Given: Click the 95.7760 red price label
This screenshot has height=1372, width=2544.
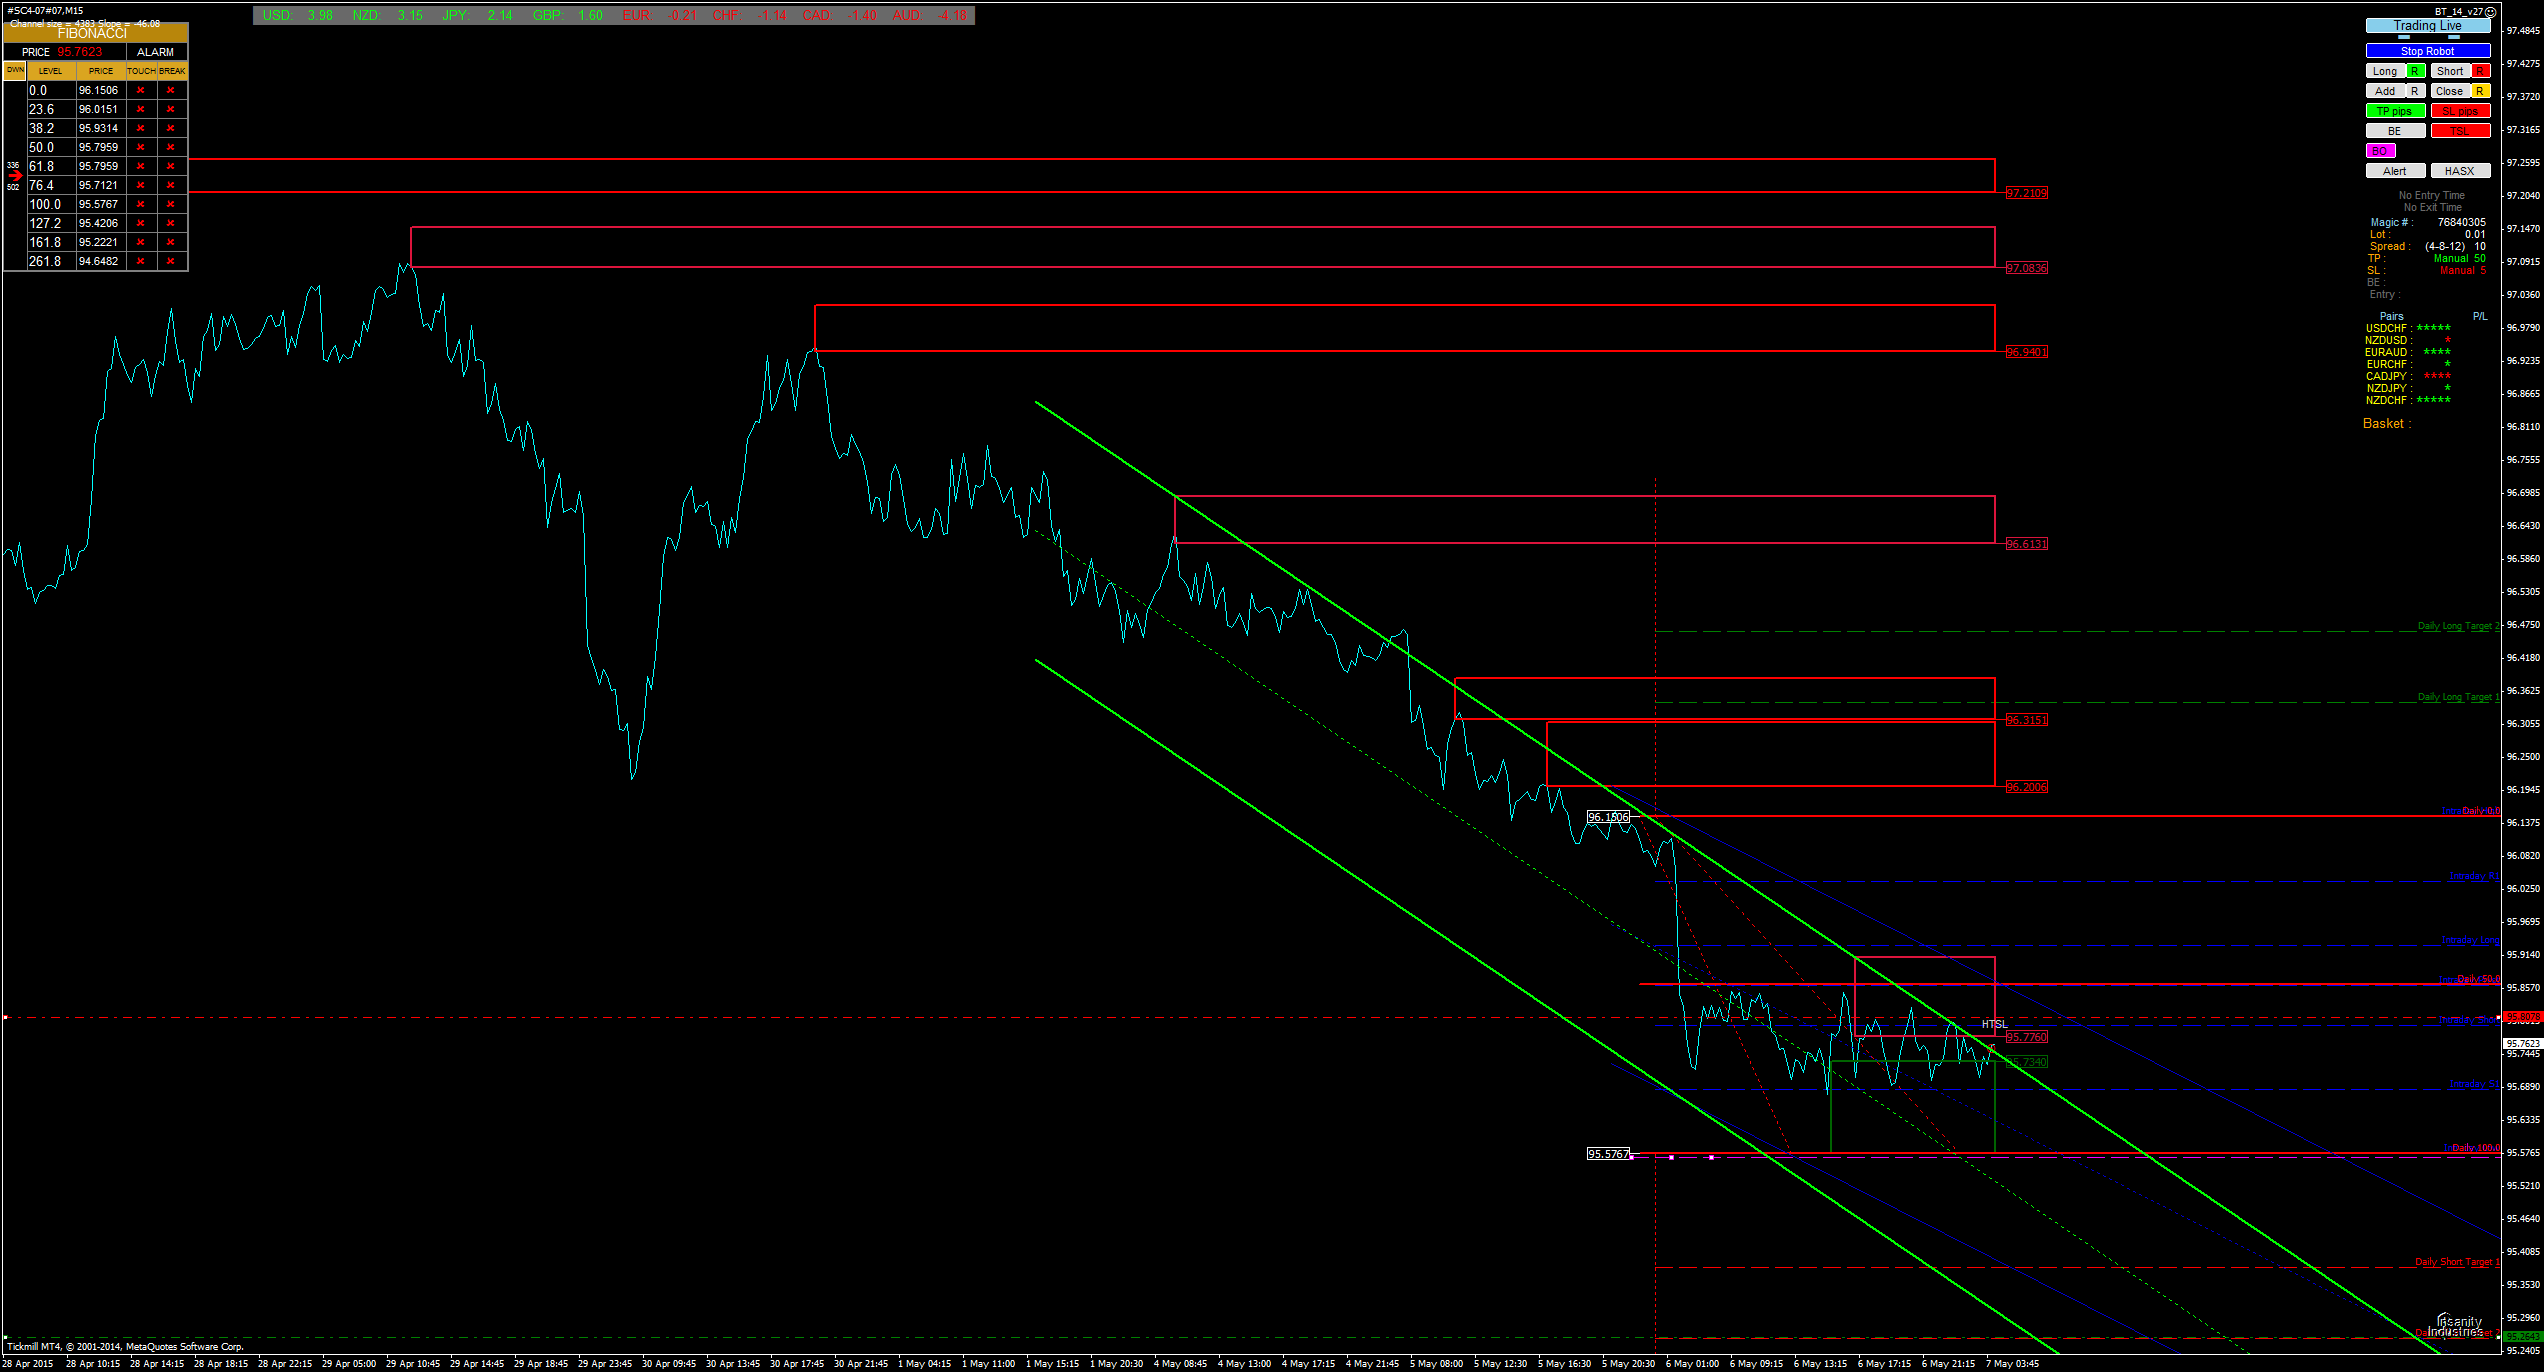Looking at the screenshot, I should pos(2027,1037).
